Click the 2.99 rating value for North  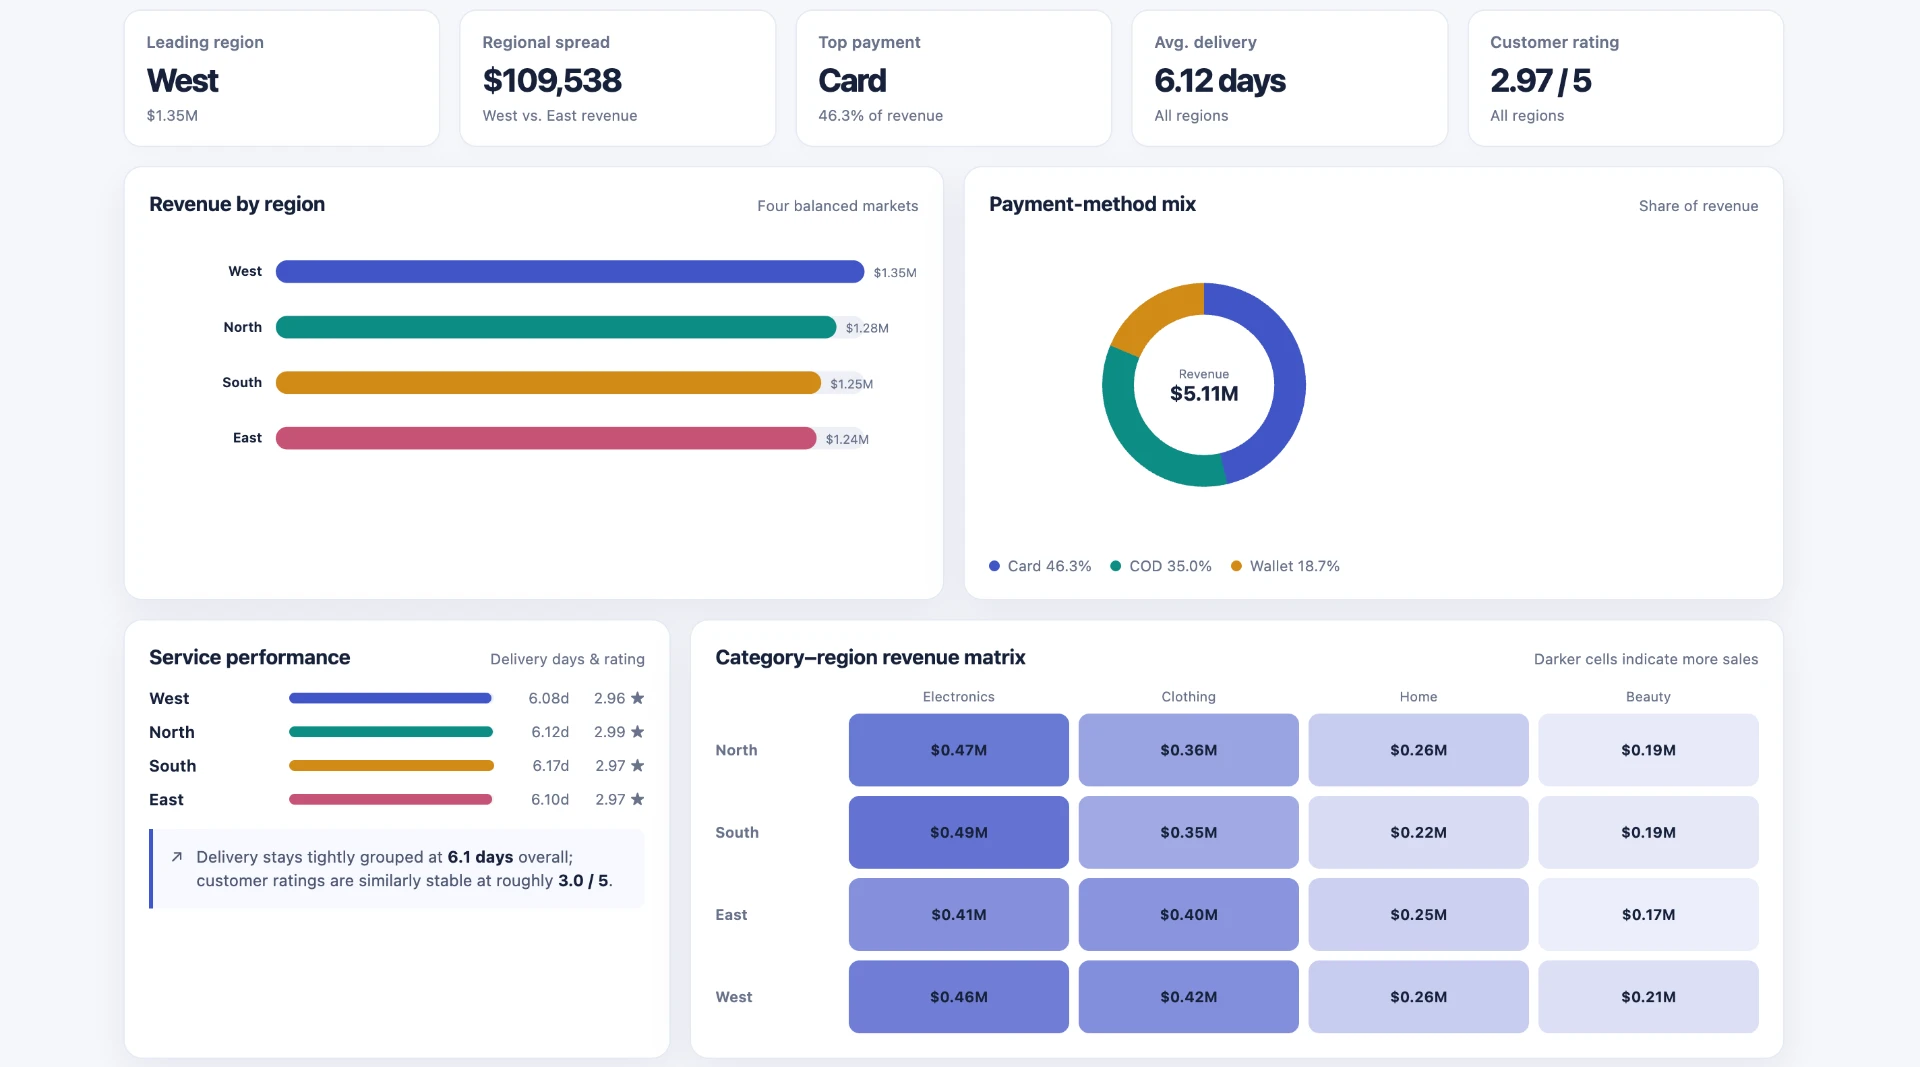609,732
